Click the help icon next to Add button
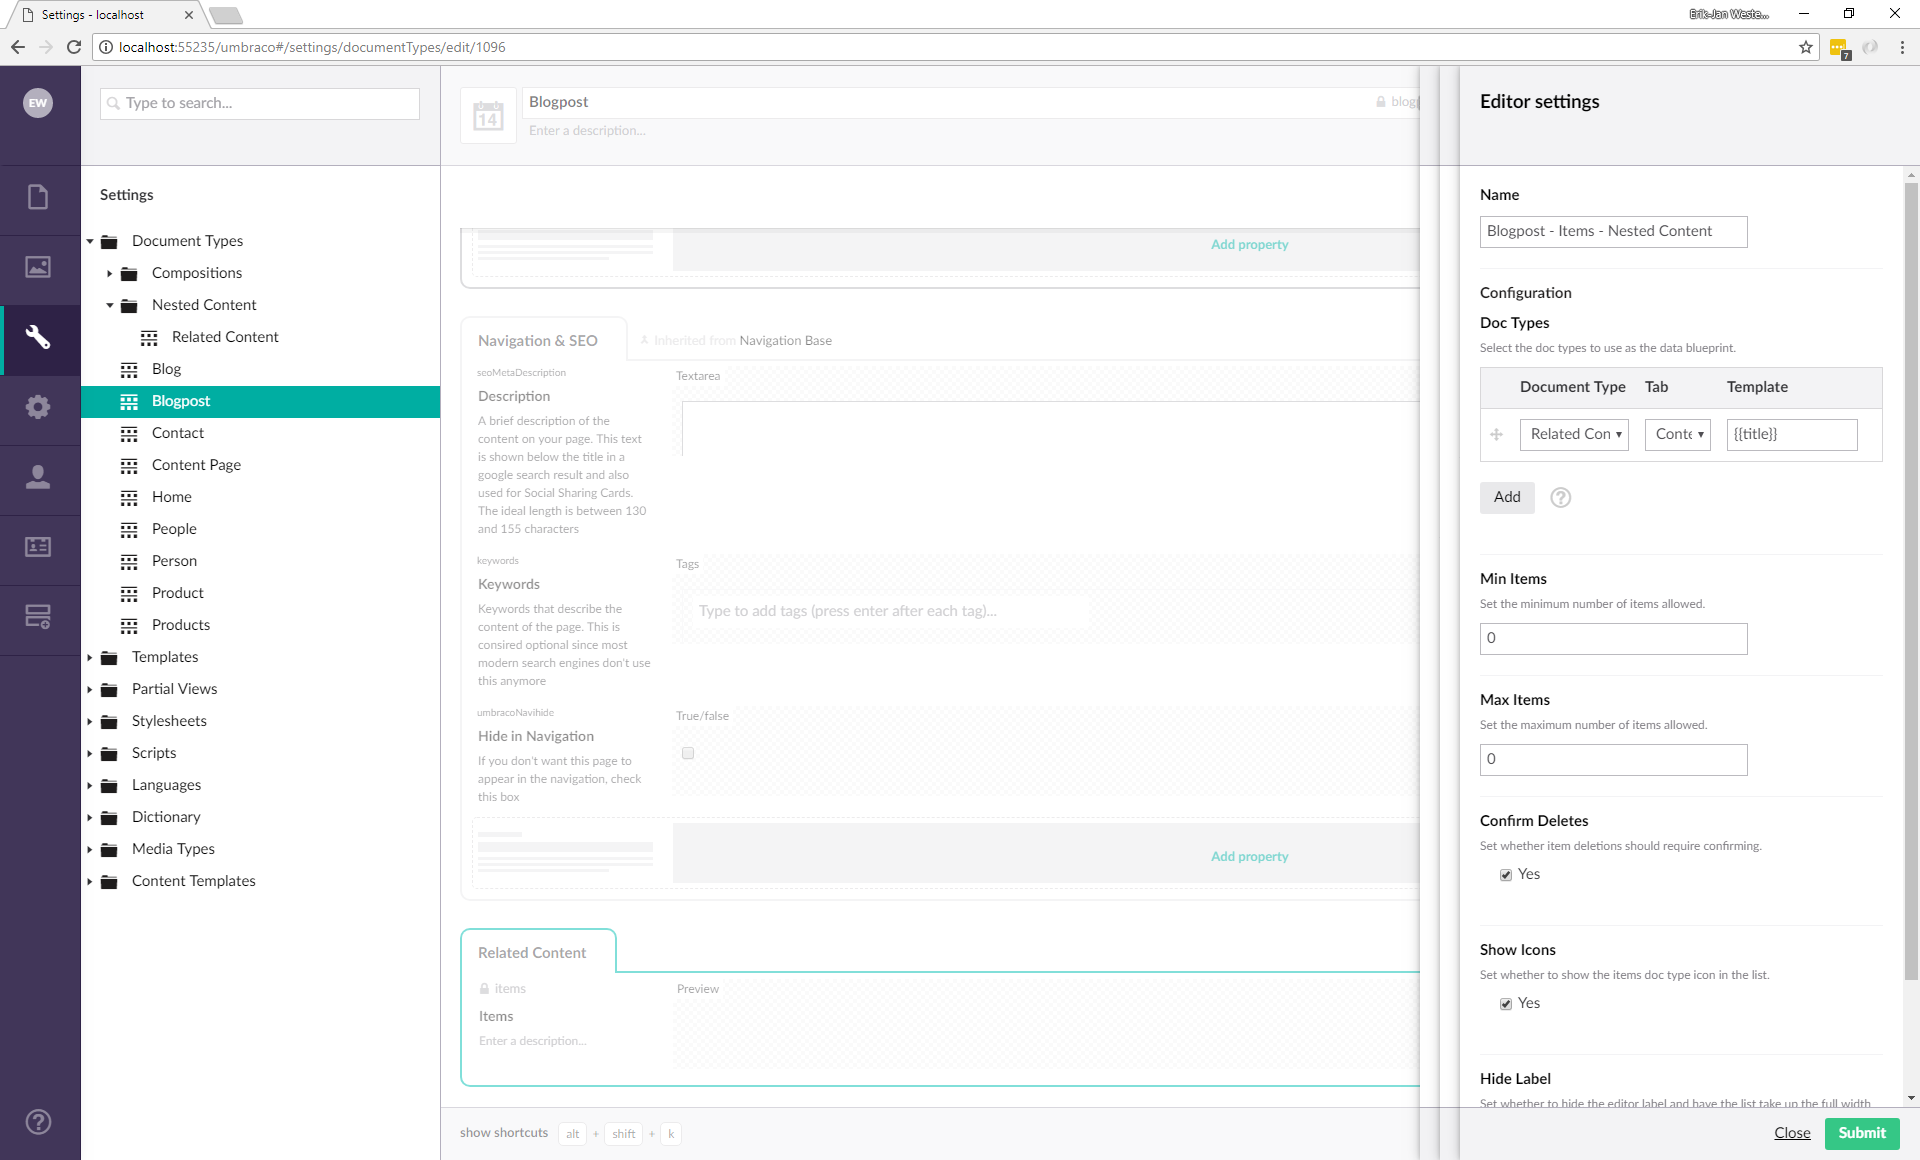Viewport: 1920px width, 1160px height. click(1560, 497)
